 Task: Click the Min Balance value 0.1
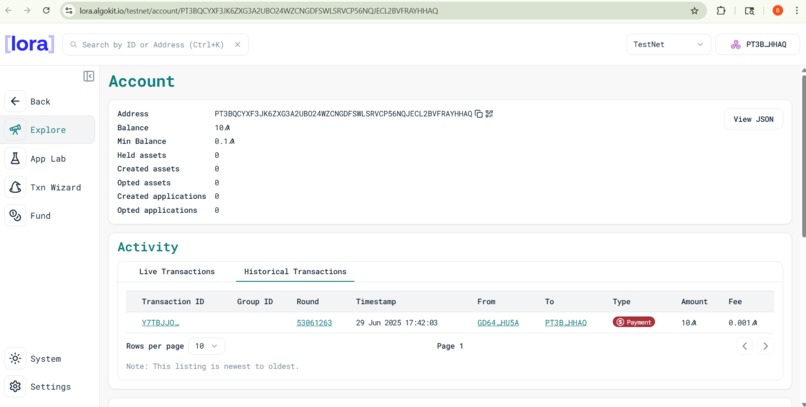(x=224, y=141)
